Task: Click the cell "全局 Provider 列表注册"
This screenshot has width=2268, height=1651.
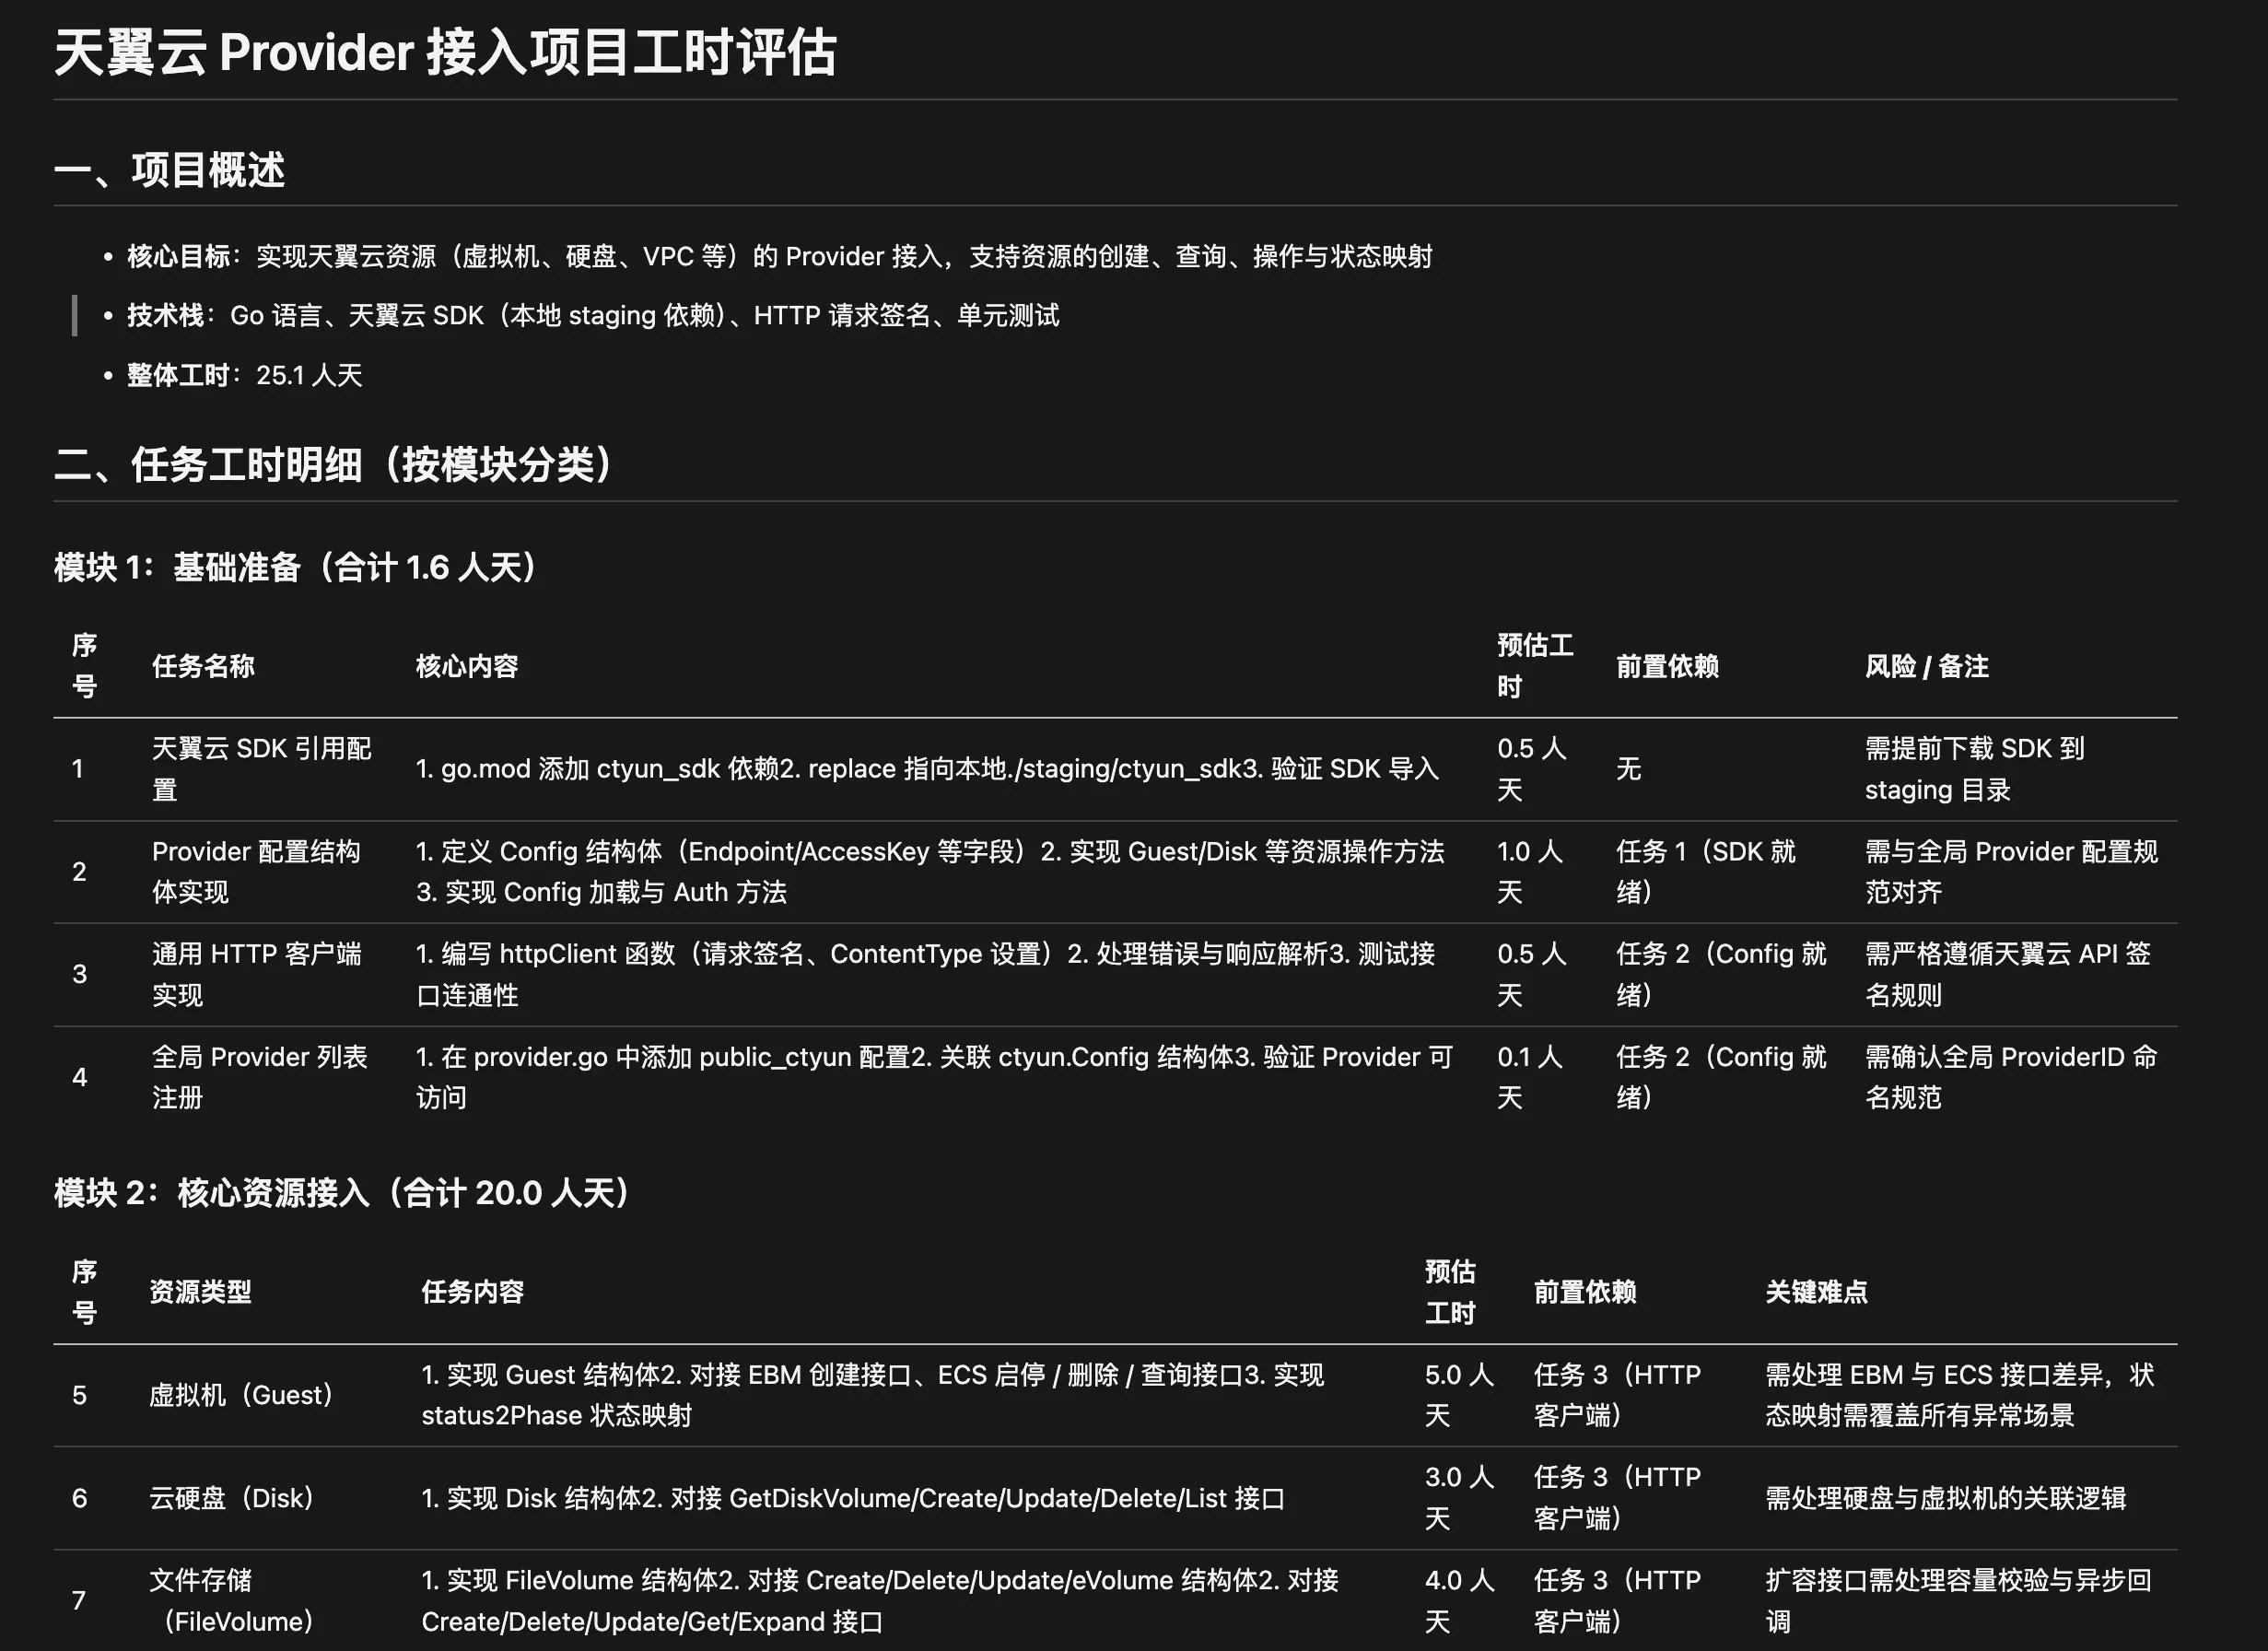Action: [260, 1078]
